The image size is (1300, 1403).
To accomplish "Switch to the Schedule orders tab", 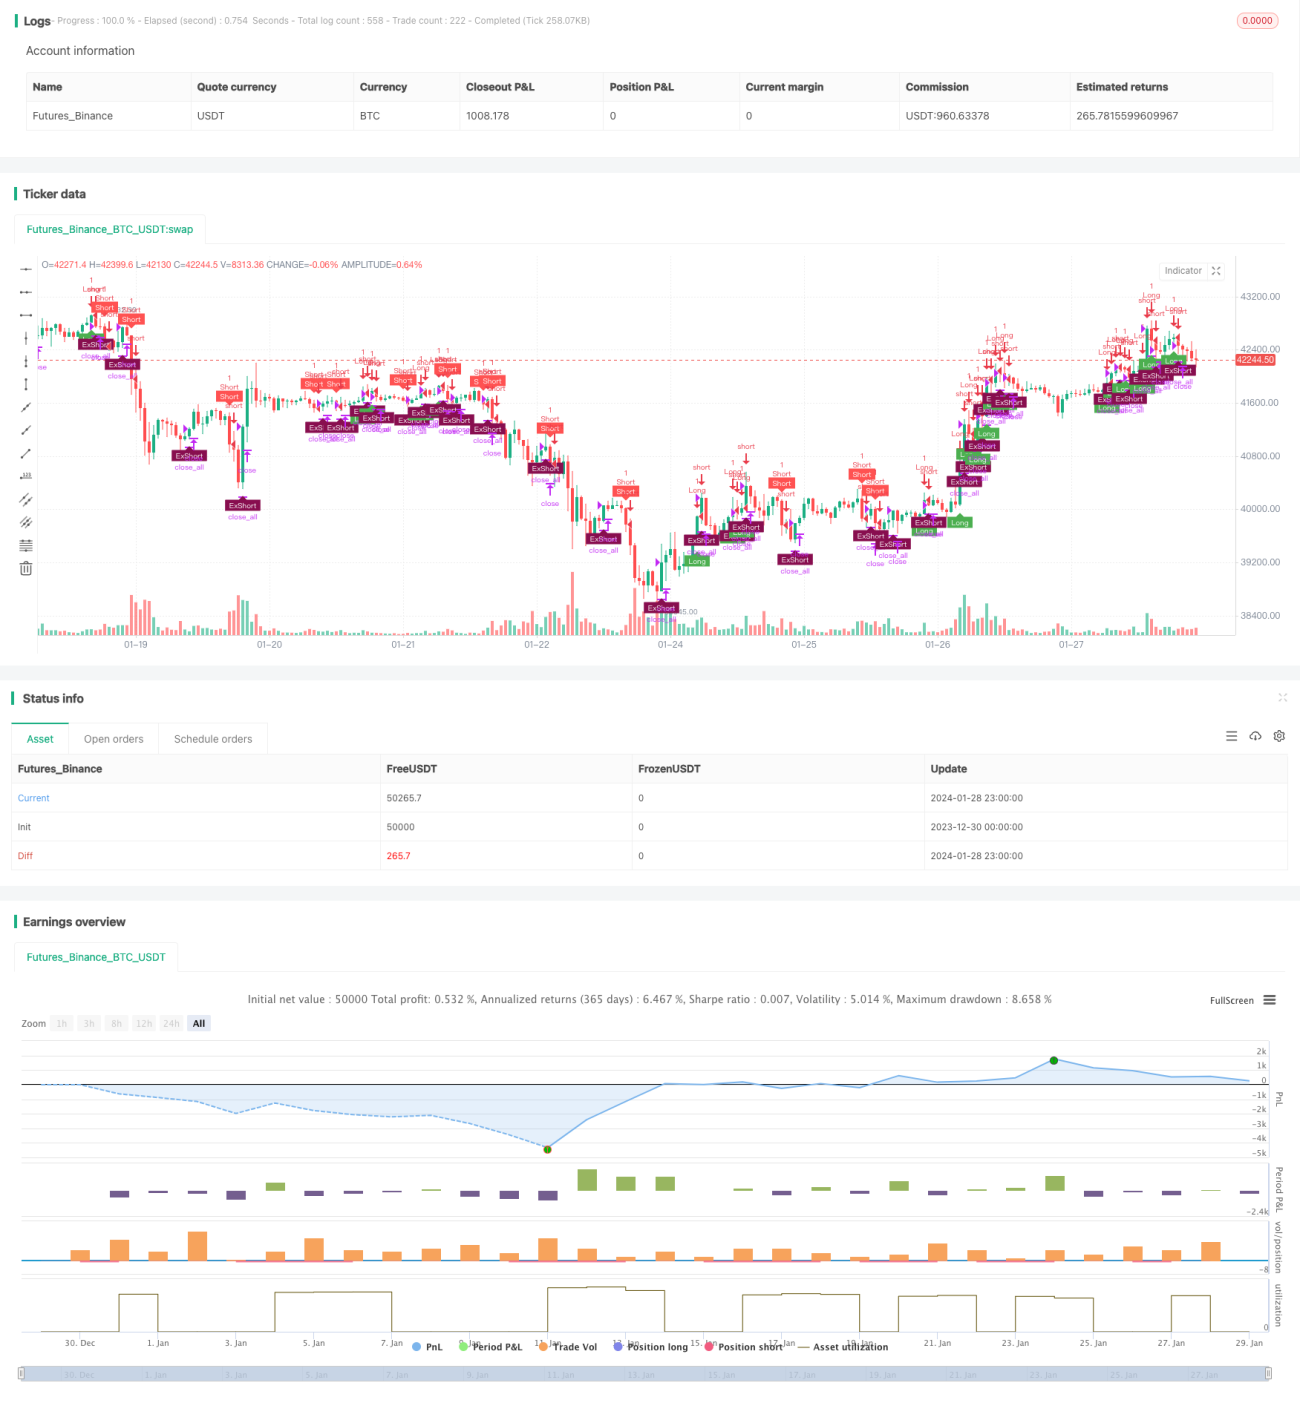I will point(213,739).
